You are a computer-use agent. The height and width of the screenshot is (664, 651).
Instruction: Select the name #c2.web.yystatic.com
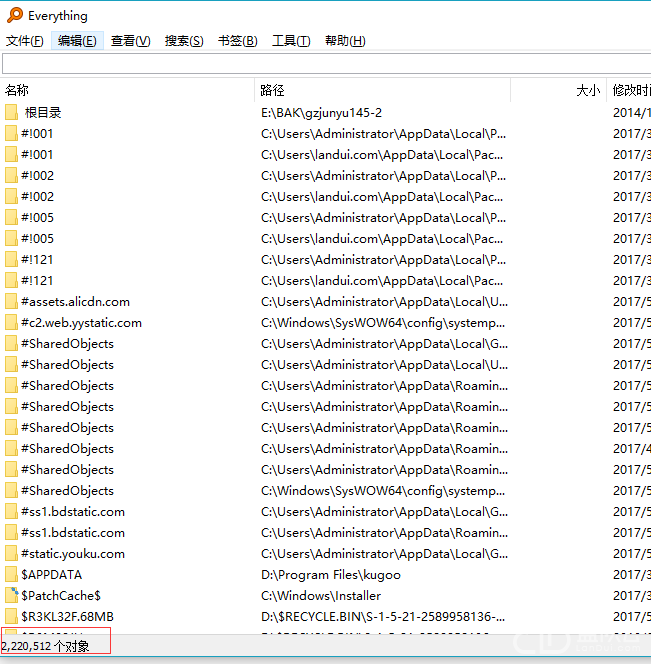pos(81,323)
